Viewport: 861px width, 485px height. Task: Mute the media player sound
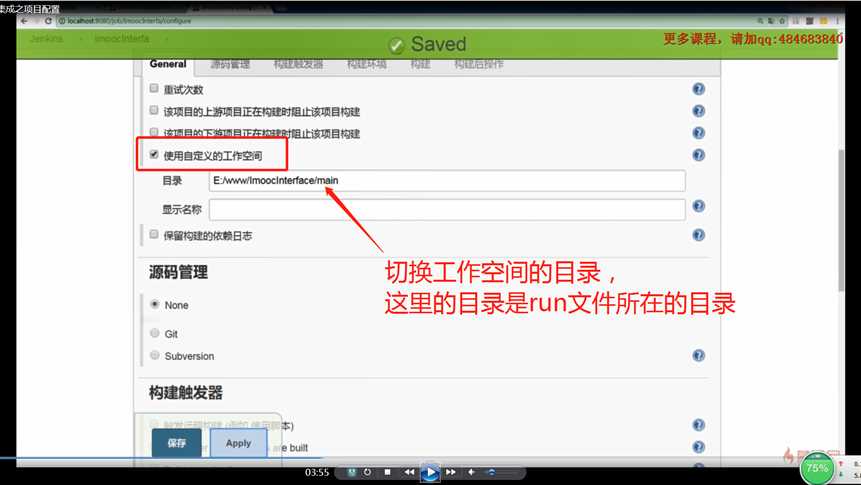(x=471, y=472)
